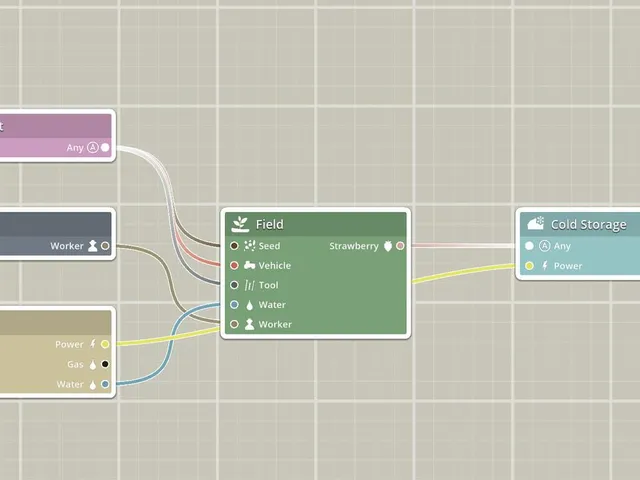Select the Any output port on pink node
The width and height of the screenshot is (640, 480).
[x=105, y=147]
